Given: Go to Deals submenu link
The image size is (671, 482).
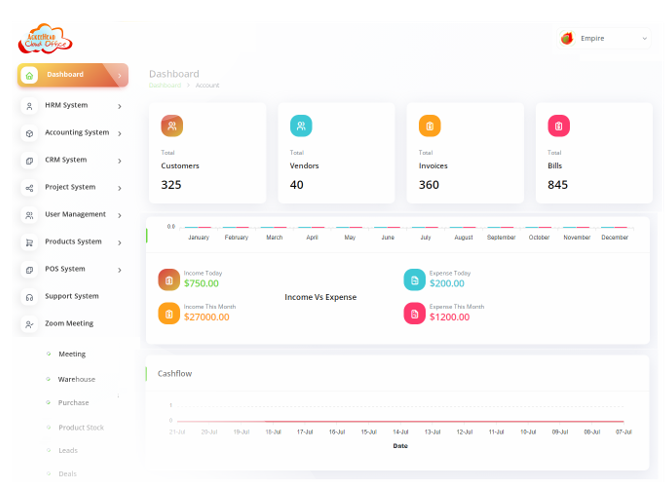Looking at the screenshot, I should (x=68, y=474).
